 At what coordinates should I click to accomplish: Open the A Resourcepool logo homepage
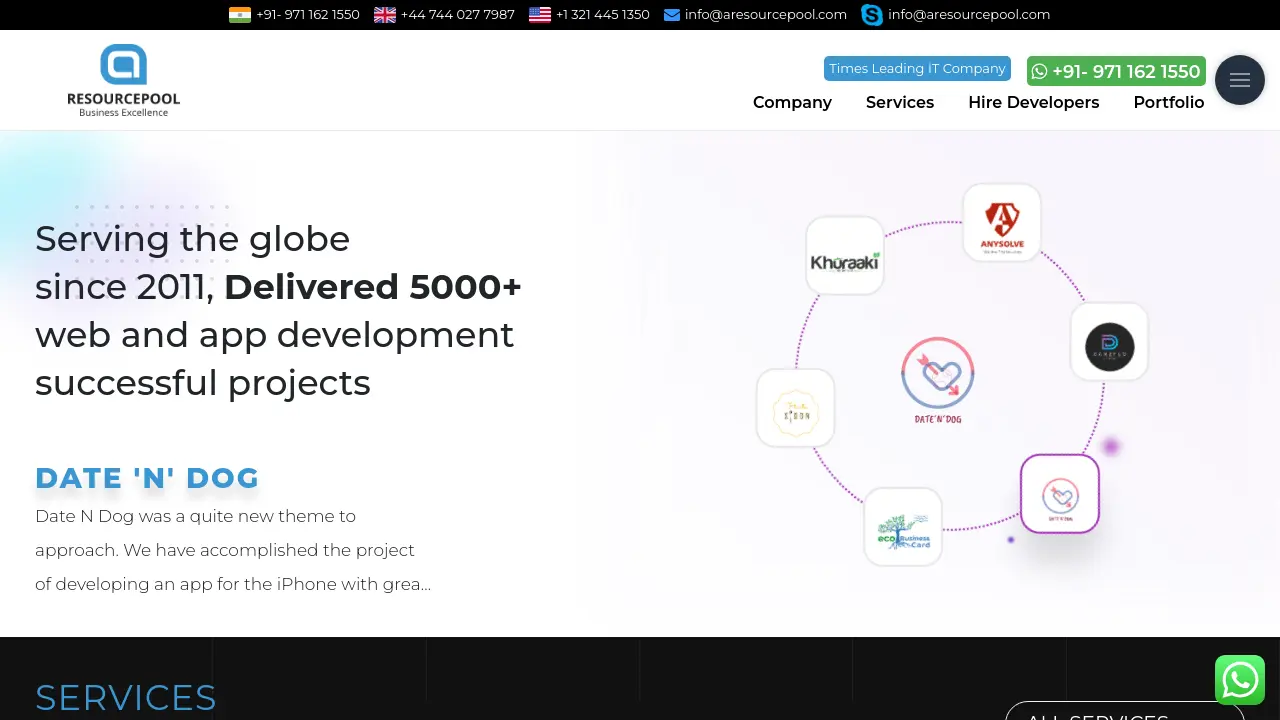(x=123, y=80)
